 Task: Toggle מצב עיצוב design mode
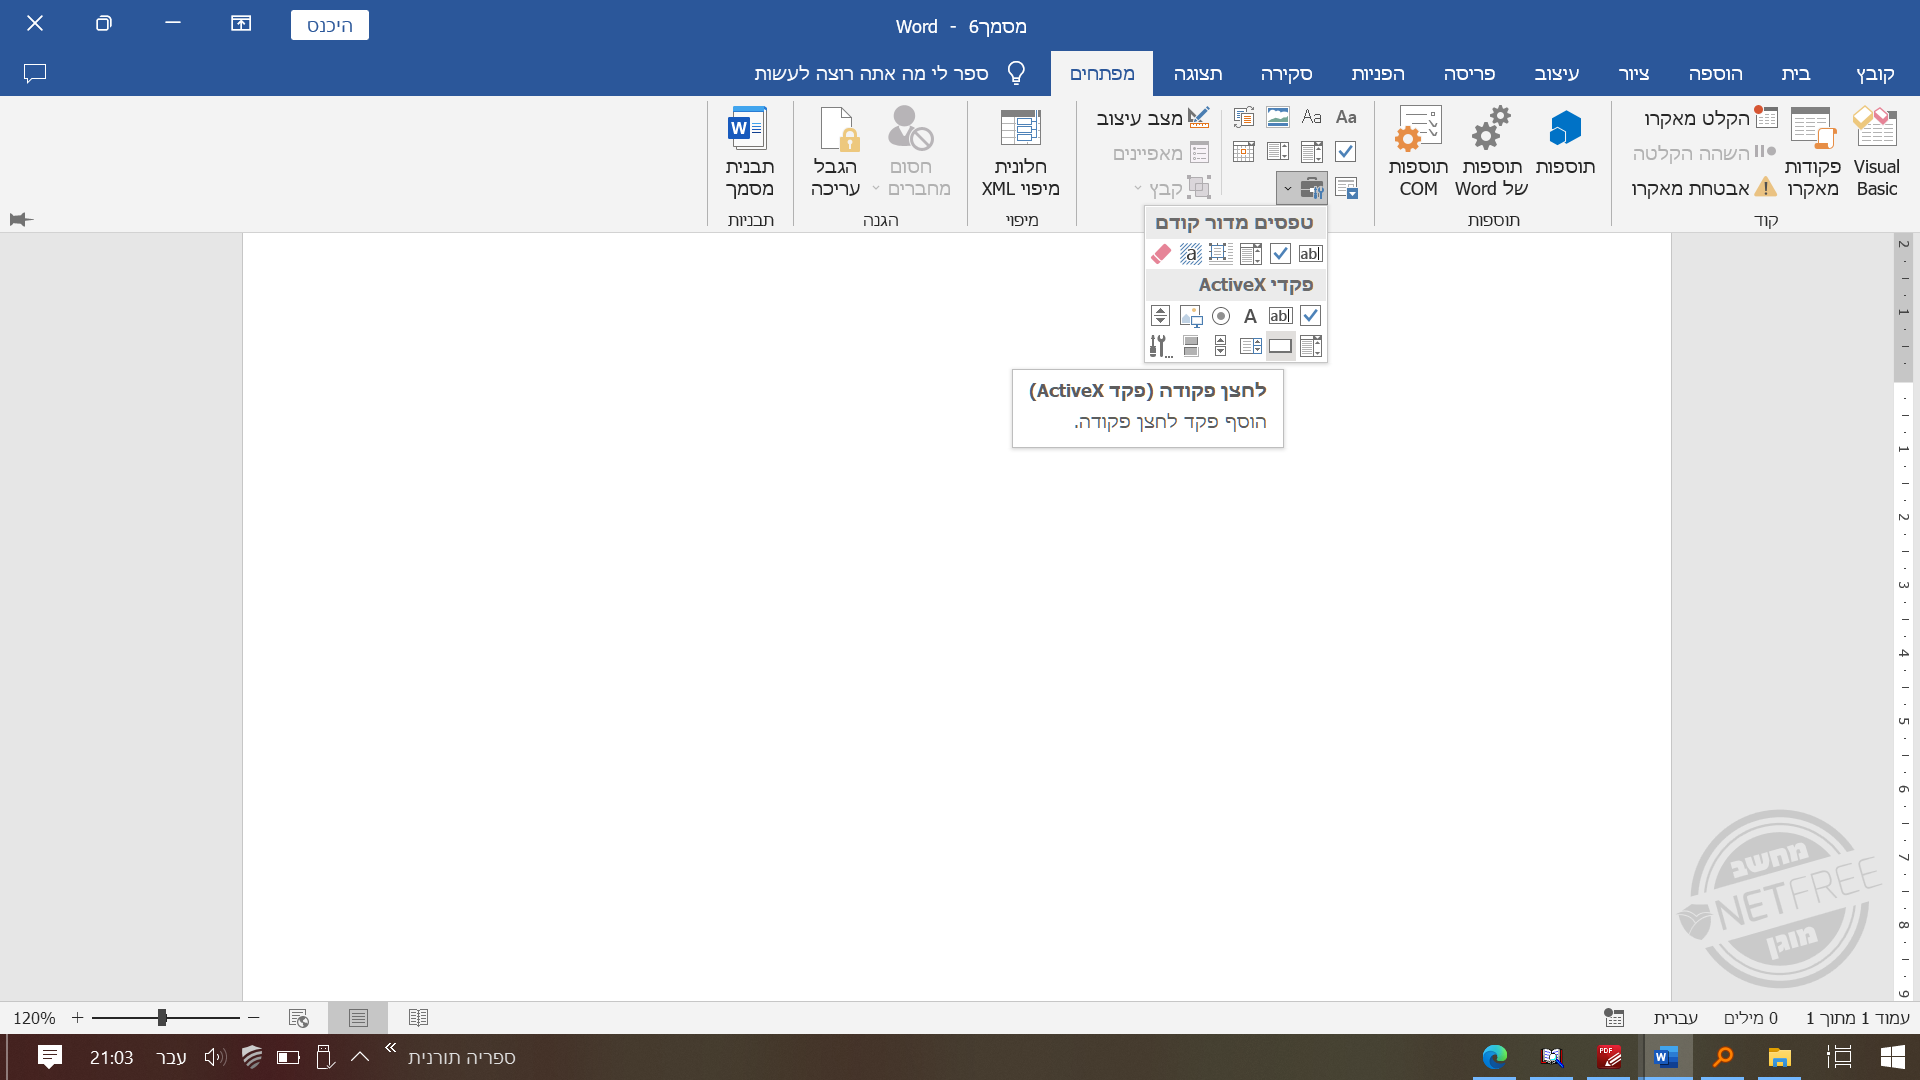tap(1153, 118)
